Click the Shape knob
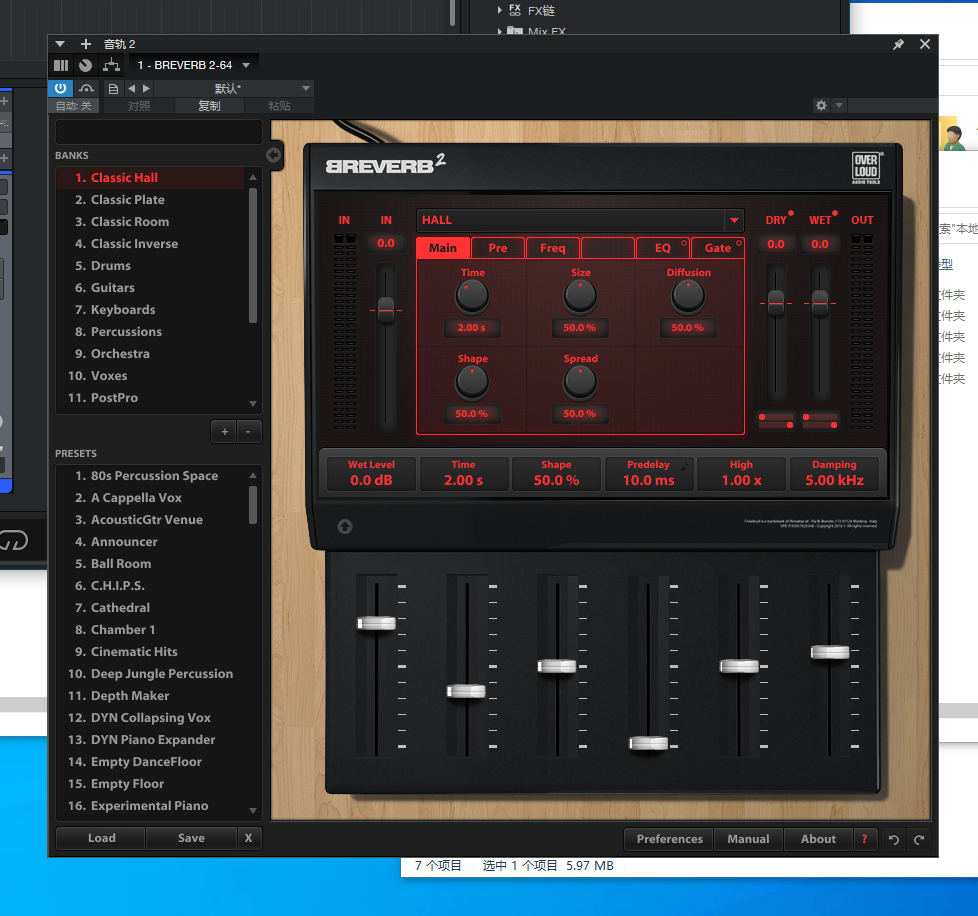The image size is (978, 916). (472, 382)
